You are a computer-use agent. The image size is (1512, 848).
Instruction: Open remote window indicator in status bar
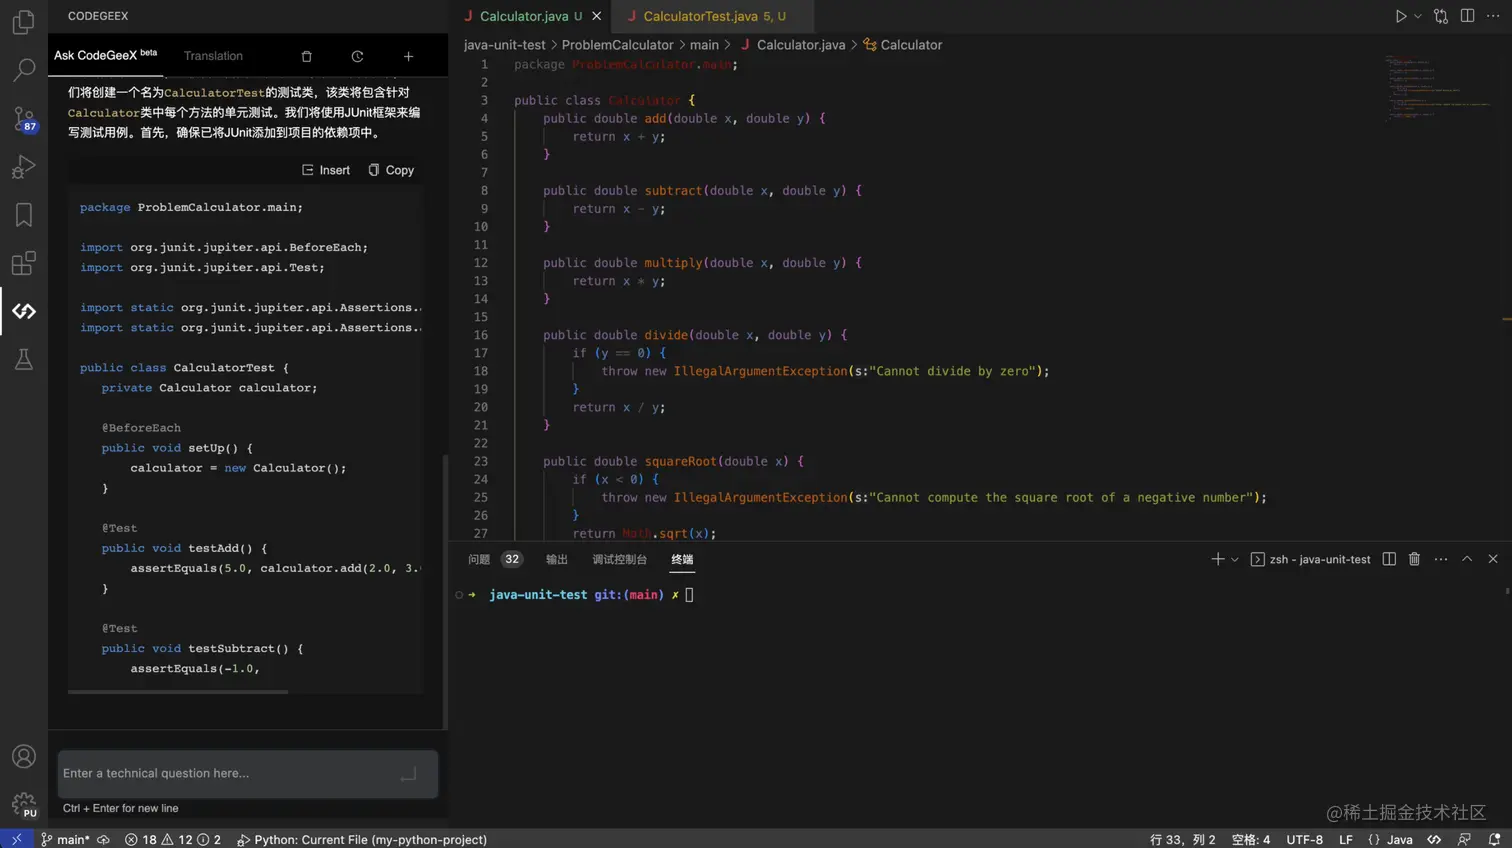(16, 840)
